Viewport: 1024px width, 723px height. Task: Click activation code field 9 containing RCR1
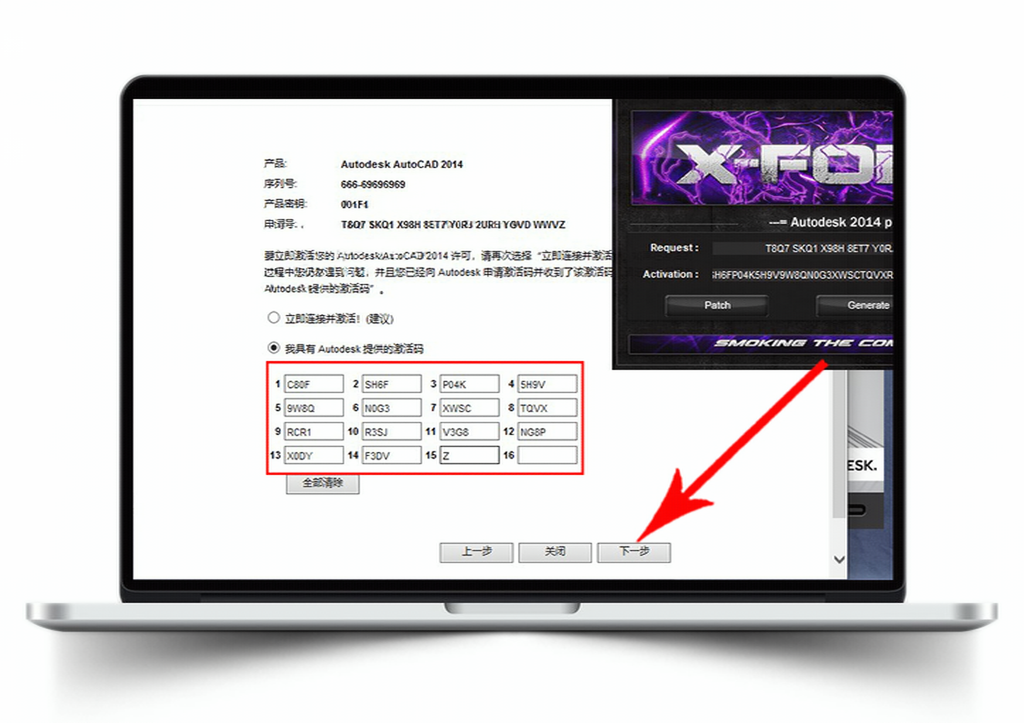pos(313,431)
